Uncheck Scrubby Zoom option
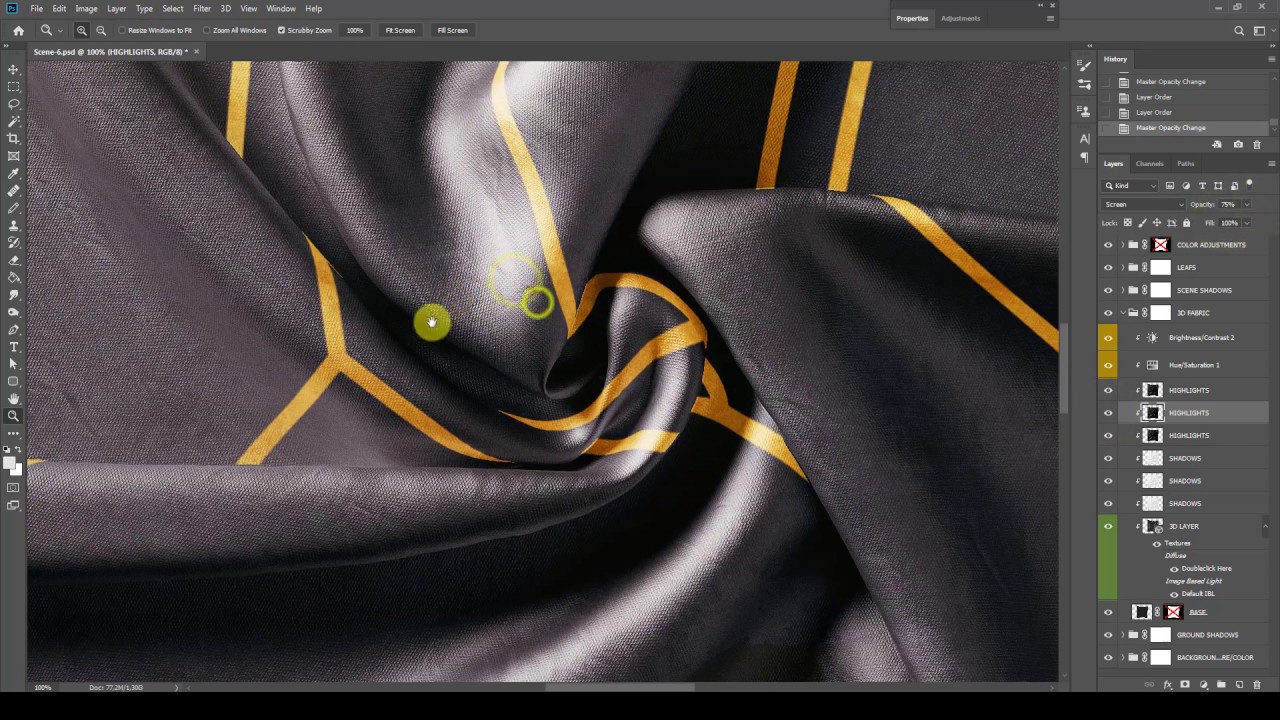This screenshot has width=1280, height=720. pyautogui.click(x=281, y=30)
